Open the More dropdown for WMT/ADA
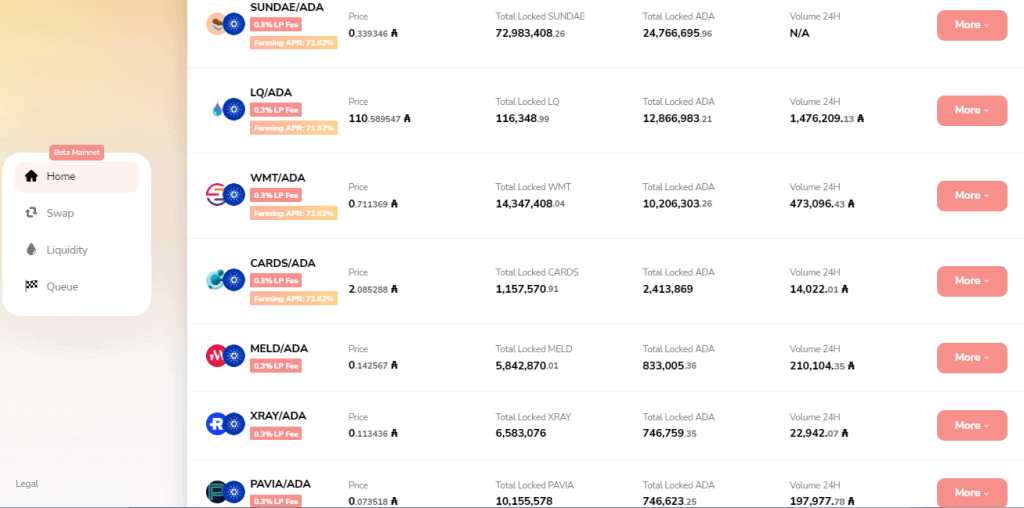Image resolution: width=1024 pixels, height=508 pixels. (971, 195)
